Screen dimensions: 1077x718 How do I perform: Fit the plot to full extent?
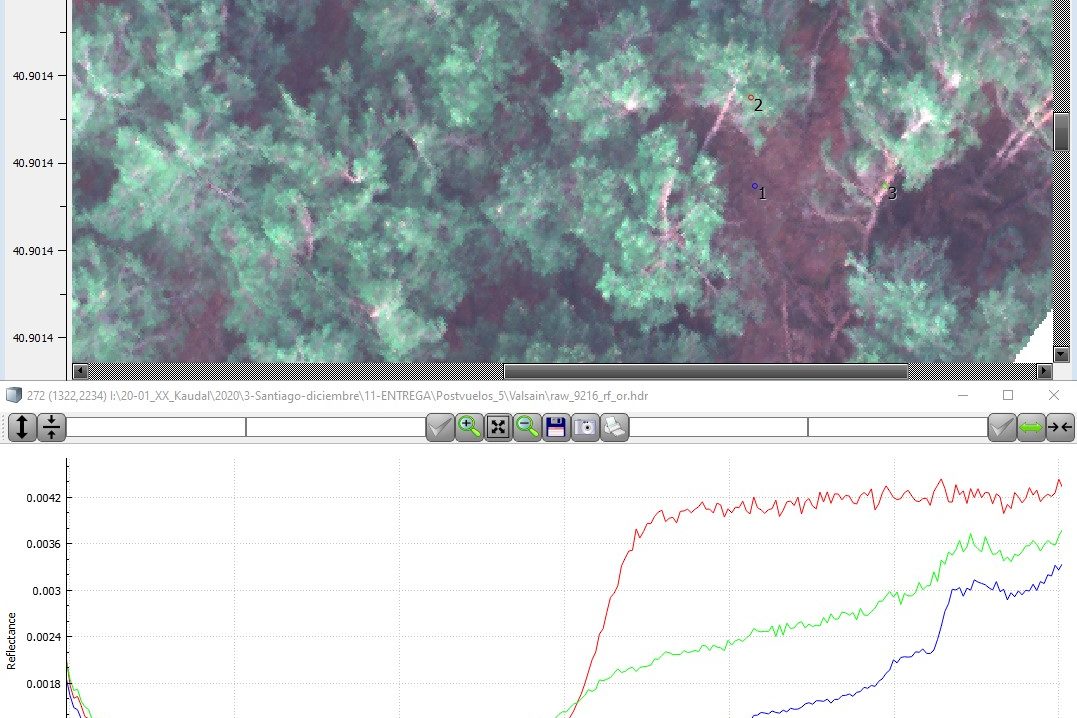point(498,428)
